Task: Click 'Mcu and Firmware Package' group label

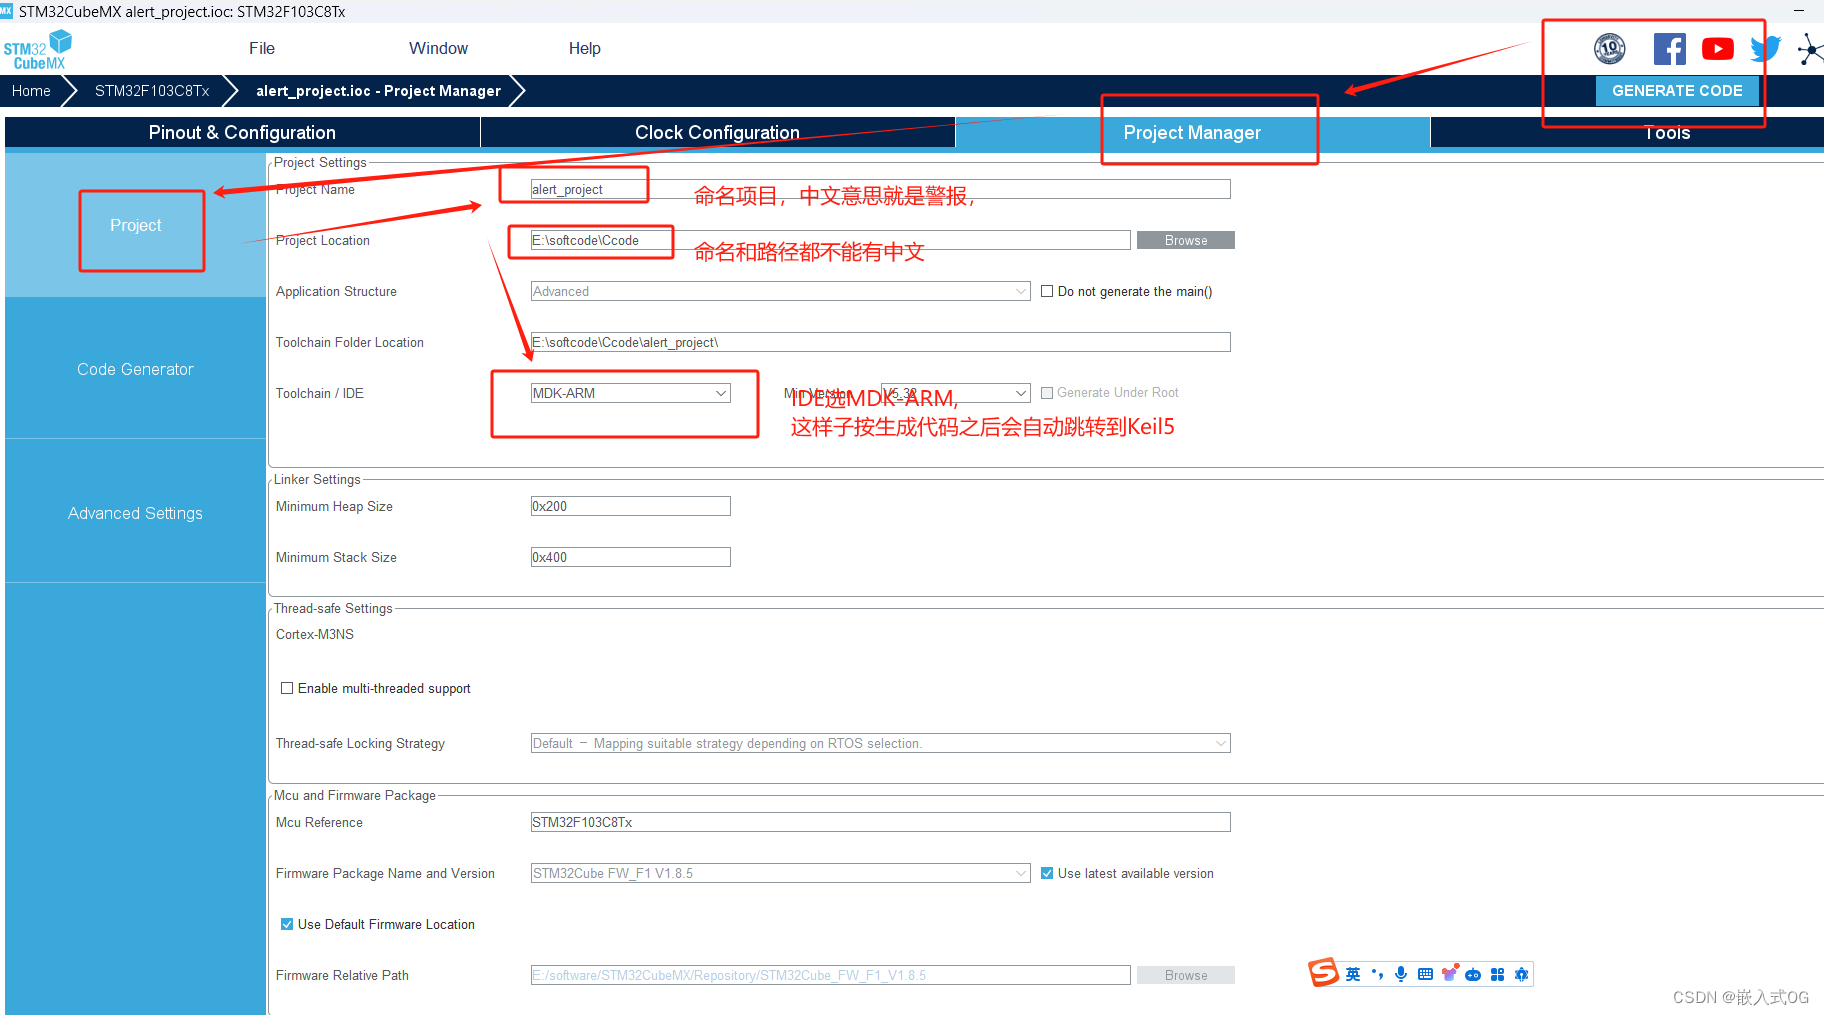Action: [x=355, y=795]
